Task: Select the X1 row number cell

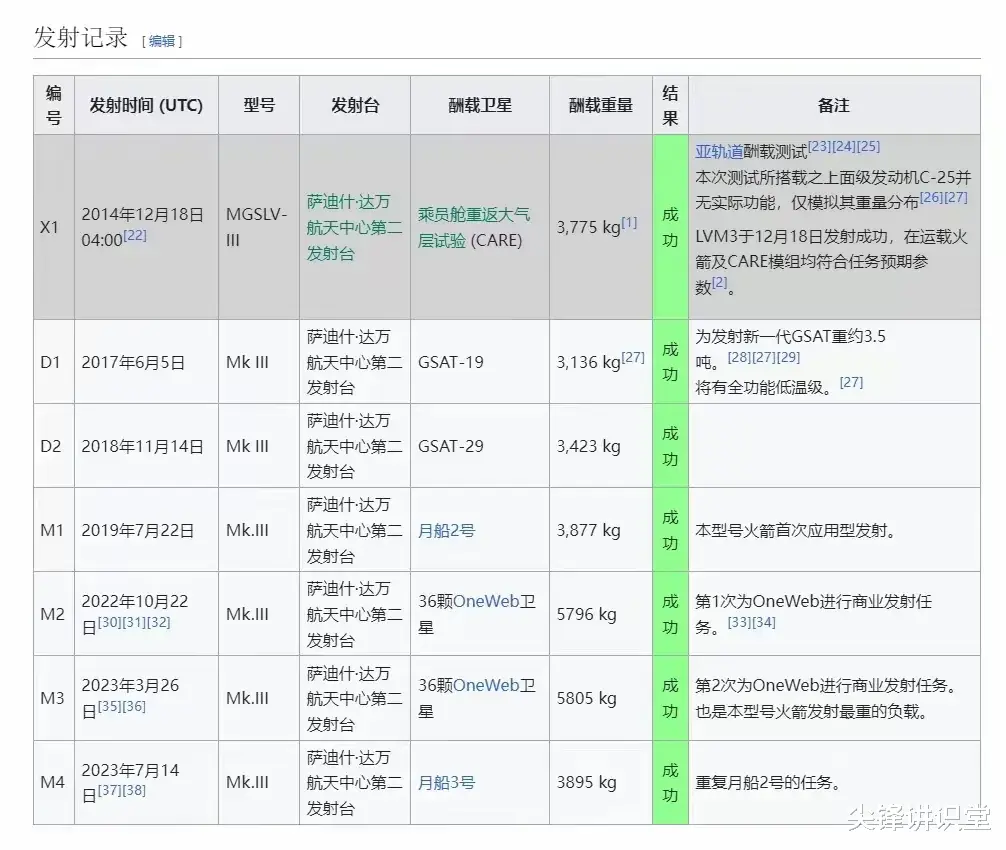Action: [54, 227]
